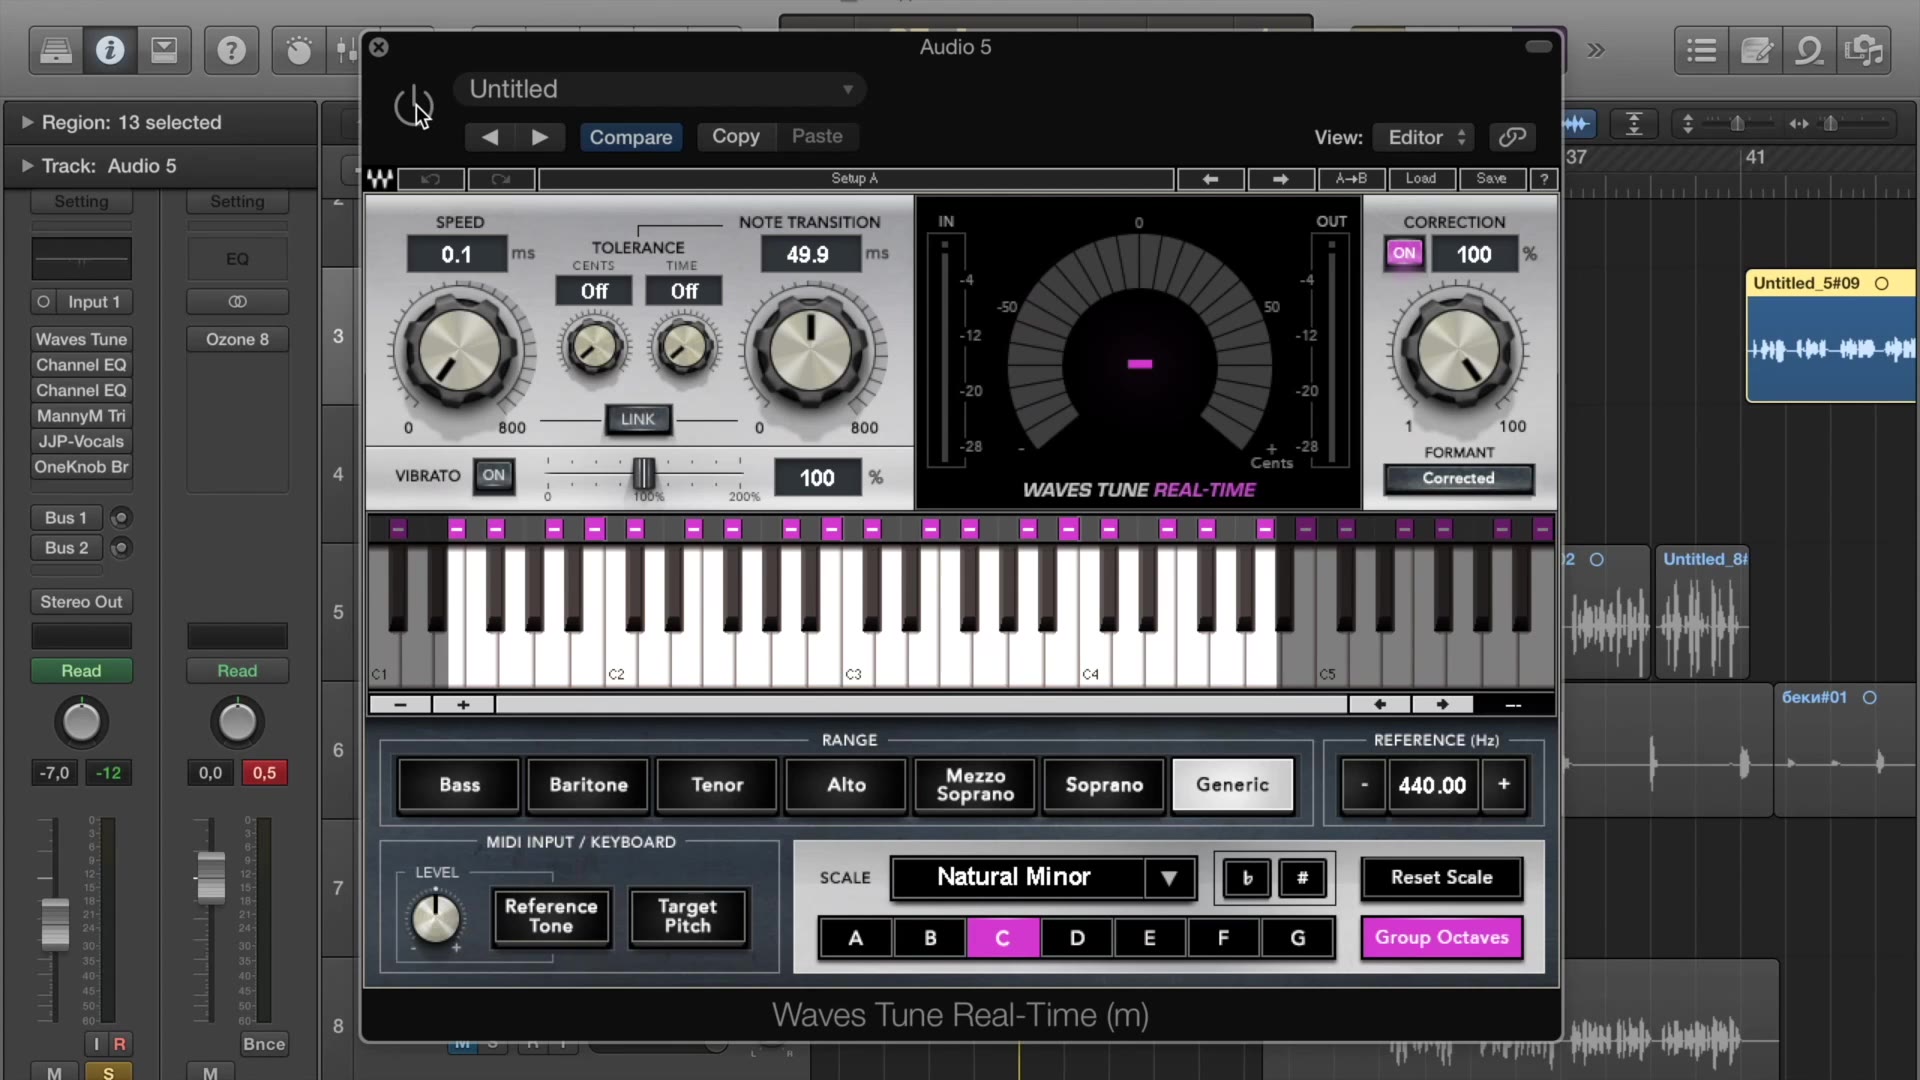Toggle the Correction ON switch
Screen dimensions: 1920x1080
1403,253
